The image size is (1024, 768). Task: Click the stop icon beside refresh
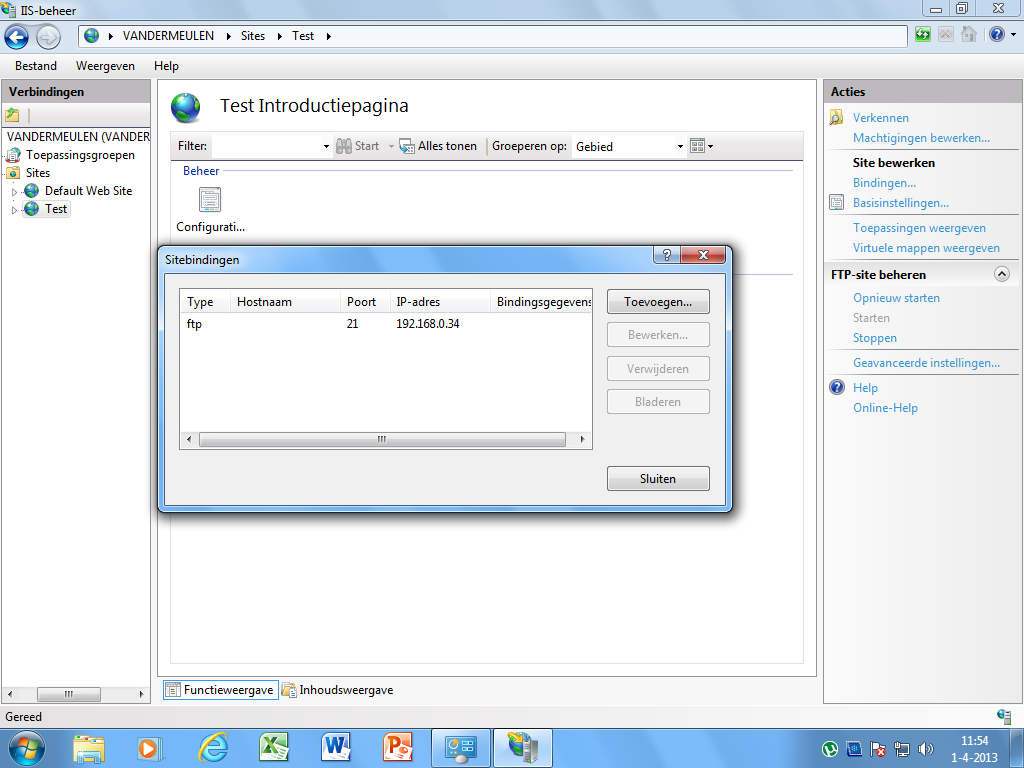946,34
